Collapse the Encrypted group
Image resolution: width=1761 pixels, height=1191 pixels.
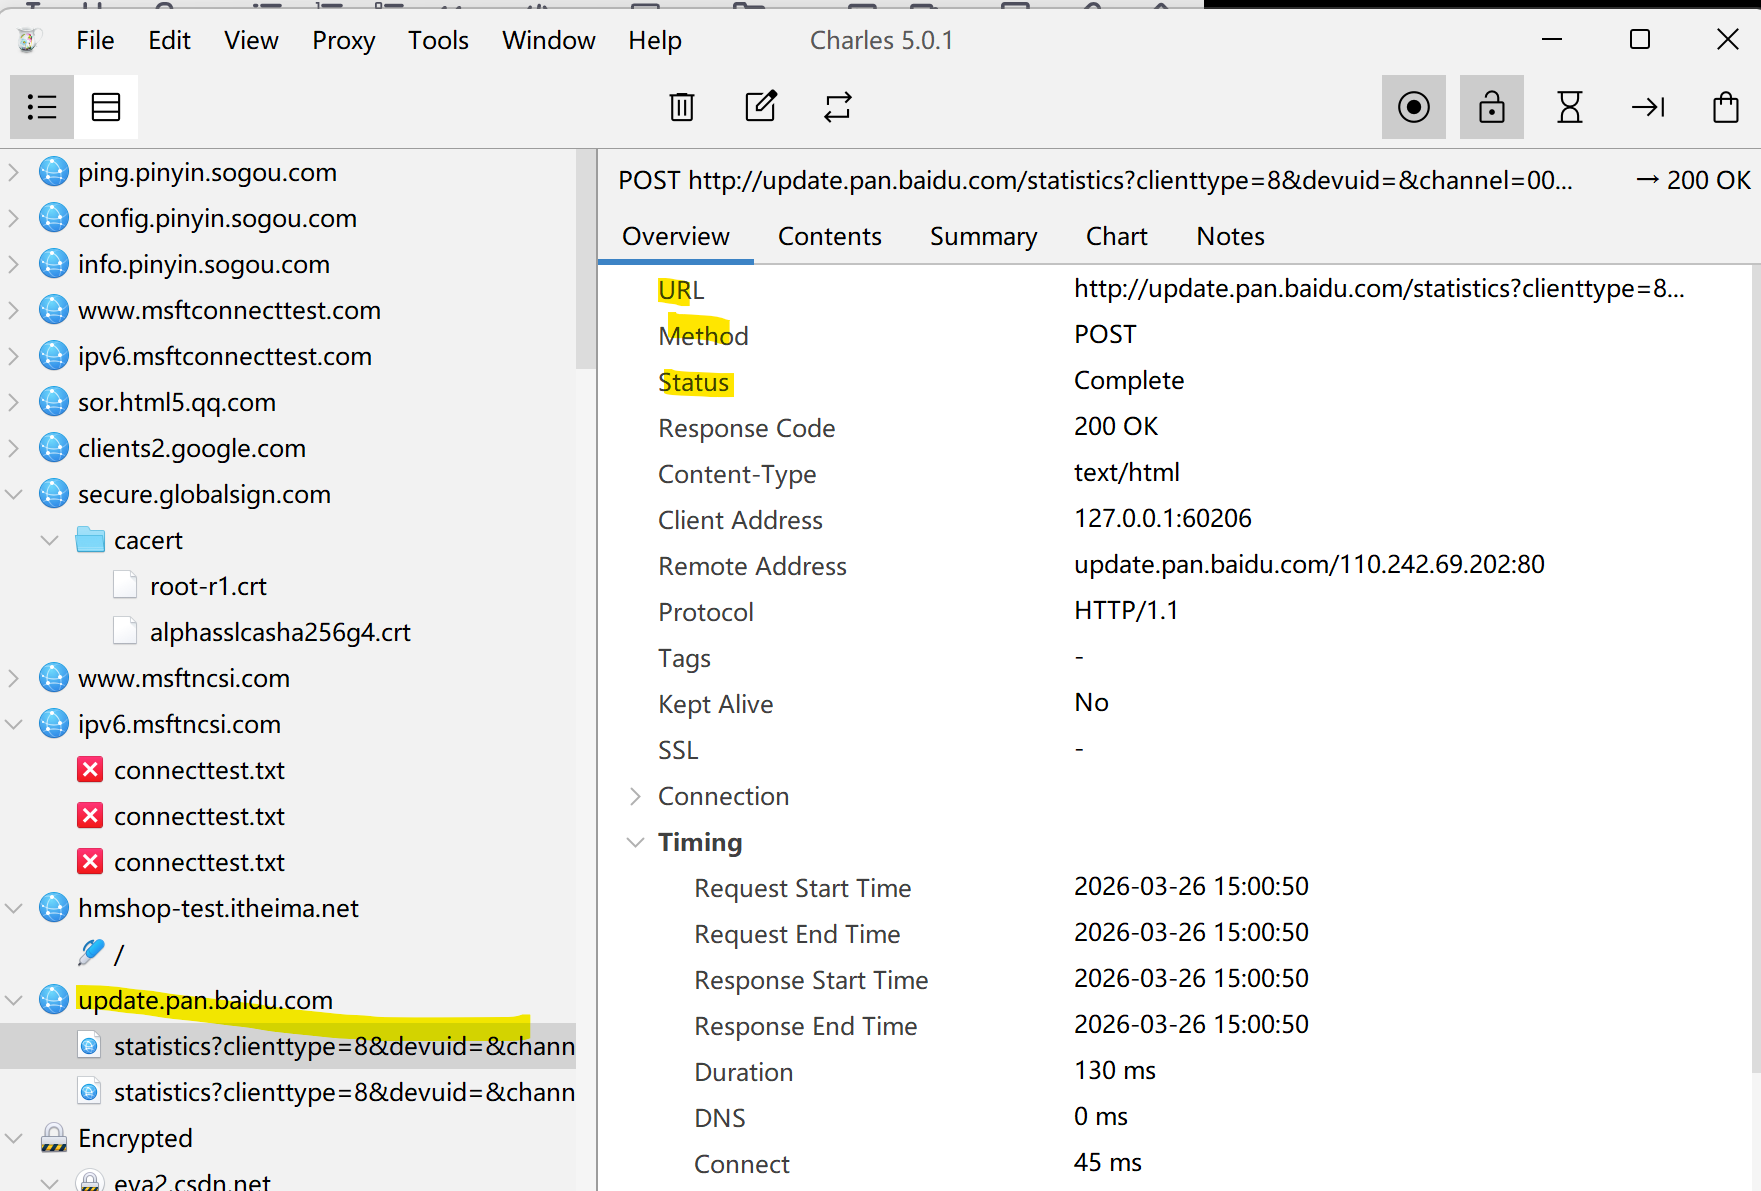point(14,1138)
